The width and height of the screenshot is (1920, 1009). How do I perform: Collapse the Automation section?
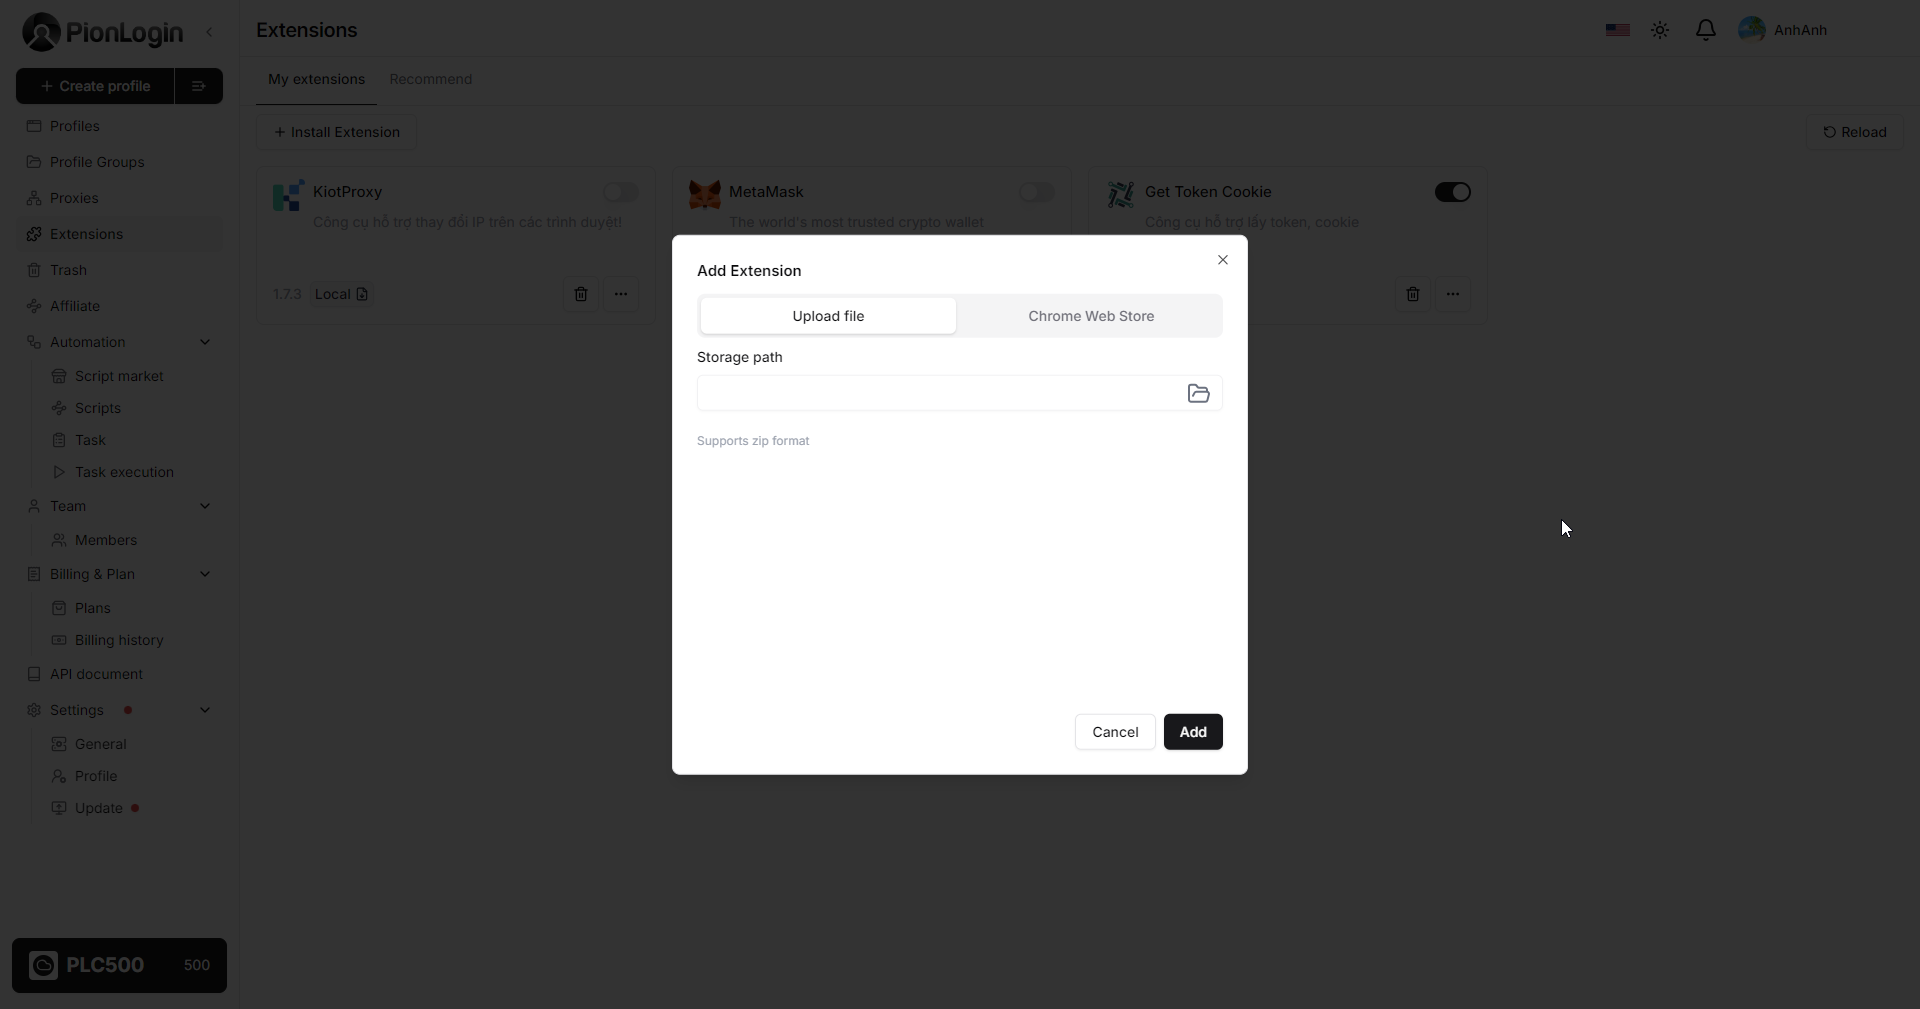pyautogui.click(x=205, y=342)
